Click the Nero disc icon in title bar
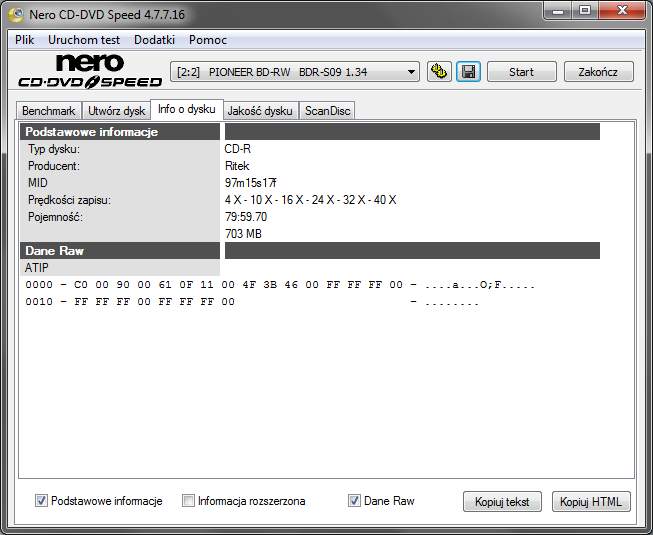 (x=16, y=15)
